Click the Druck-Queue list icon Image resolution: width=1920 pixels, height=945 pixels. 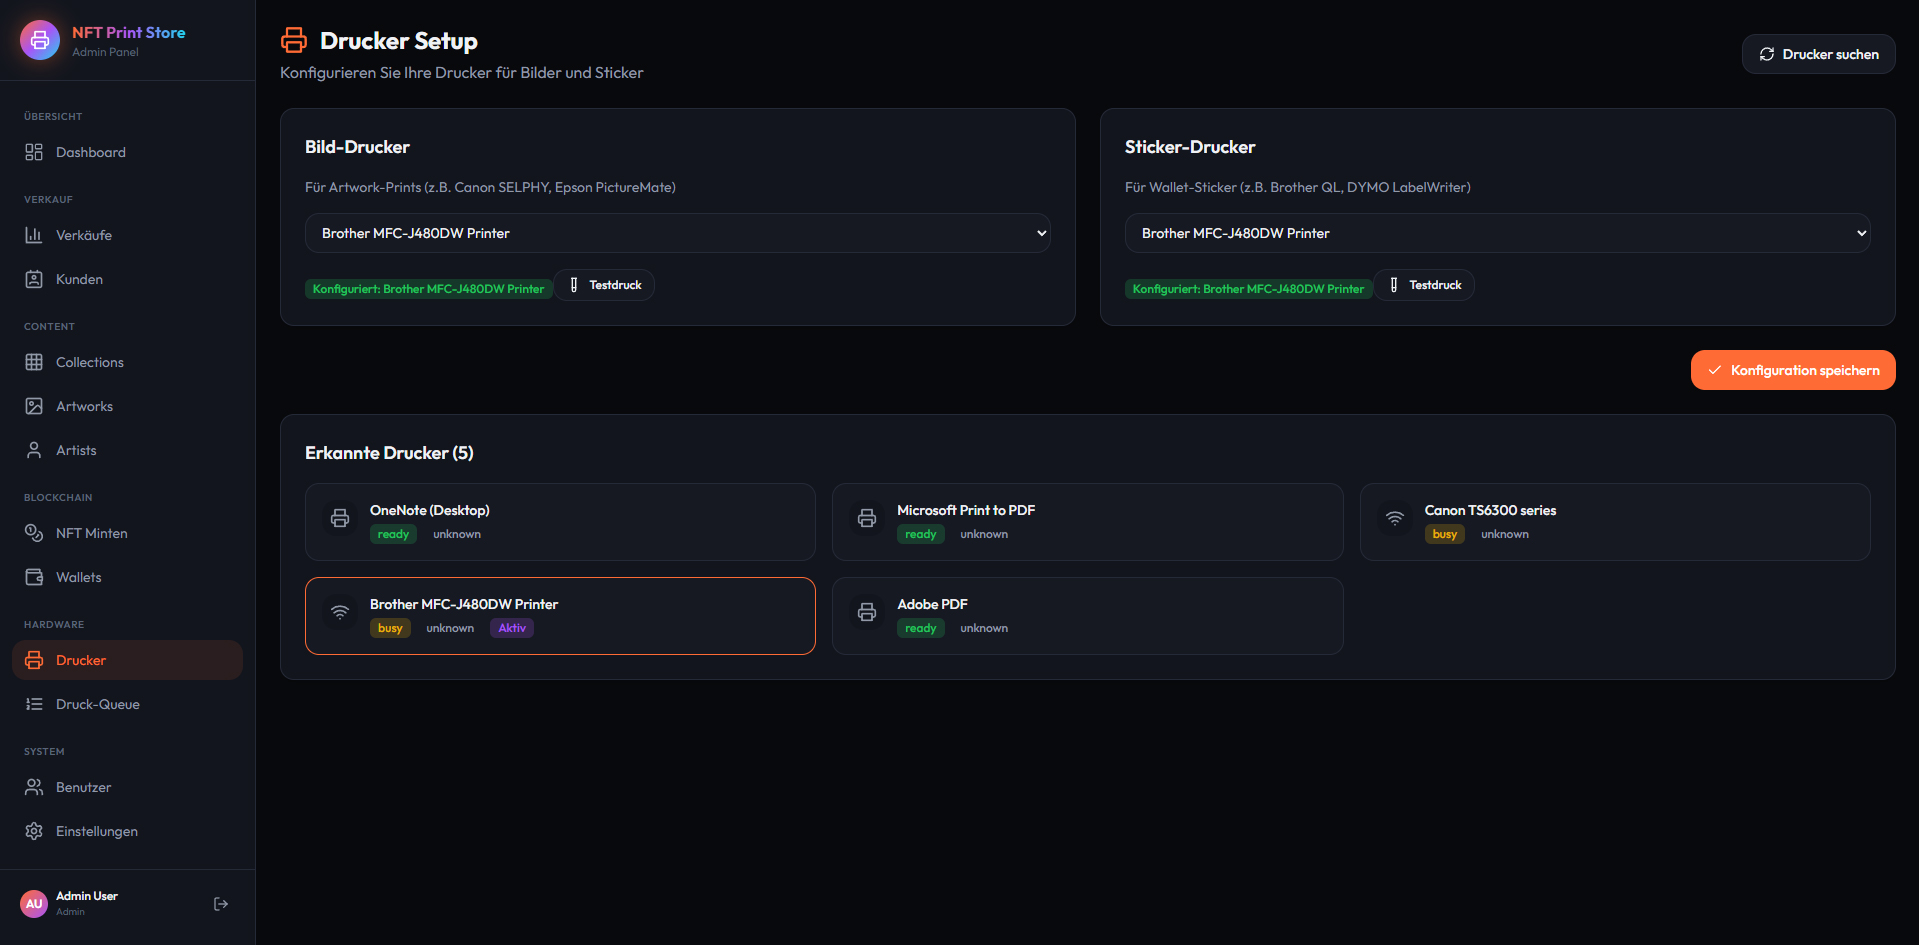click(34, 704)
